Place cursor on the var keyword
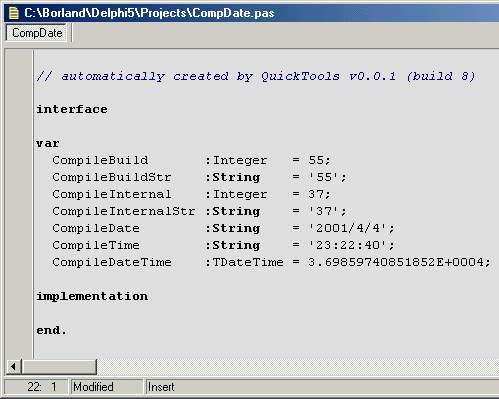Screen dimensions: 499x399 48,144
